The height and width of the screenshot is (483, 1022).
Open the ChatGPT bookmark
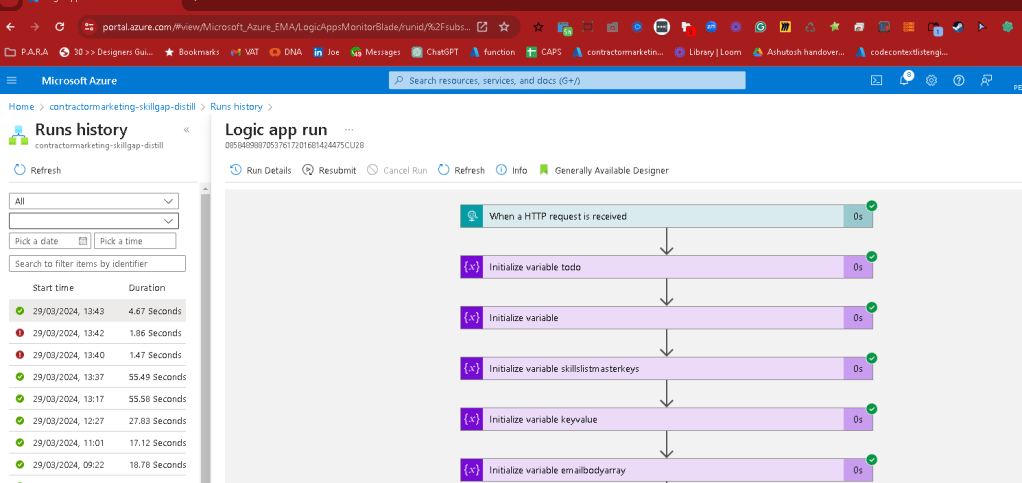[435, 52]
